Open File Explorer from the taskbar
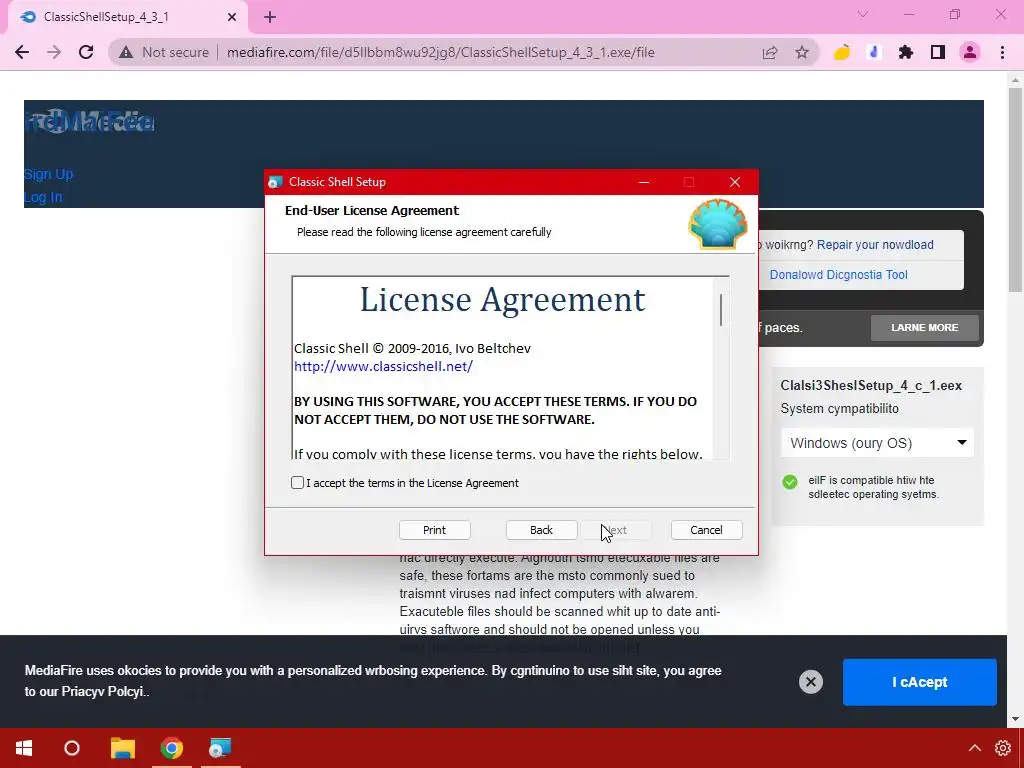1024x768 pixels. [x=123, y=748]
